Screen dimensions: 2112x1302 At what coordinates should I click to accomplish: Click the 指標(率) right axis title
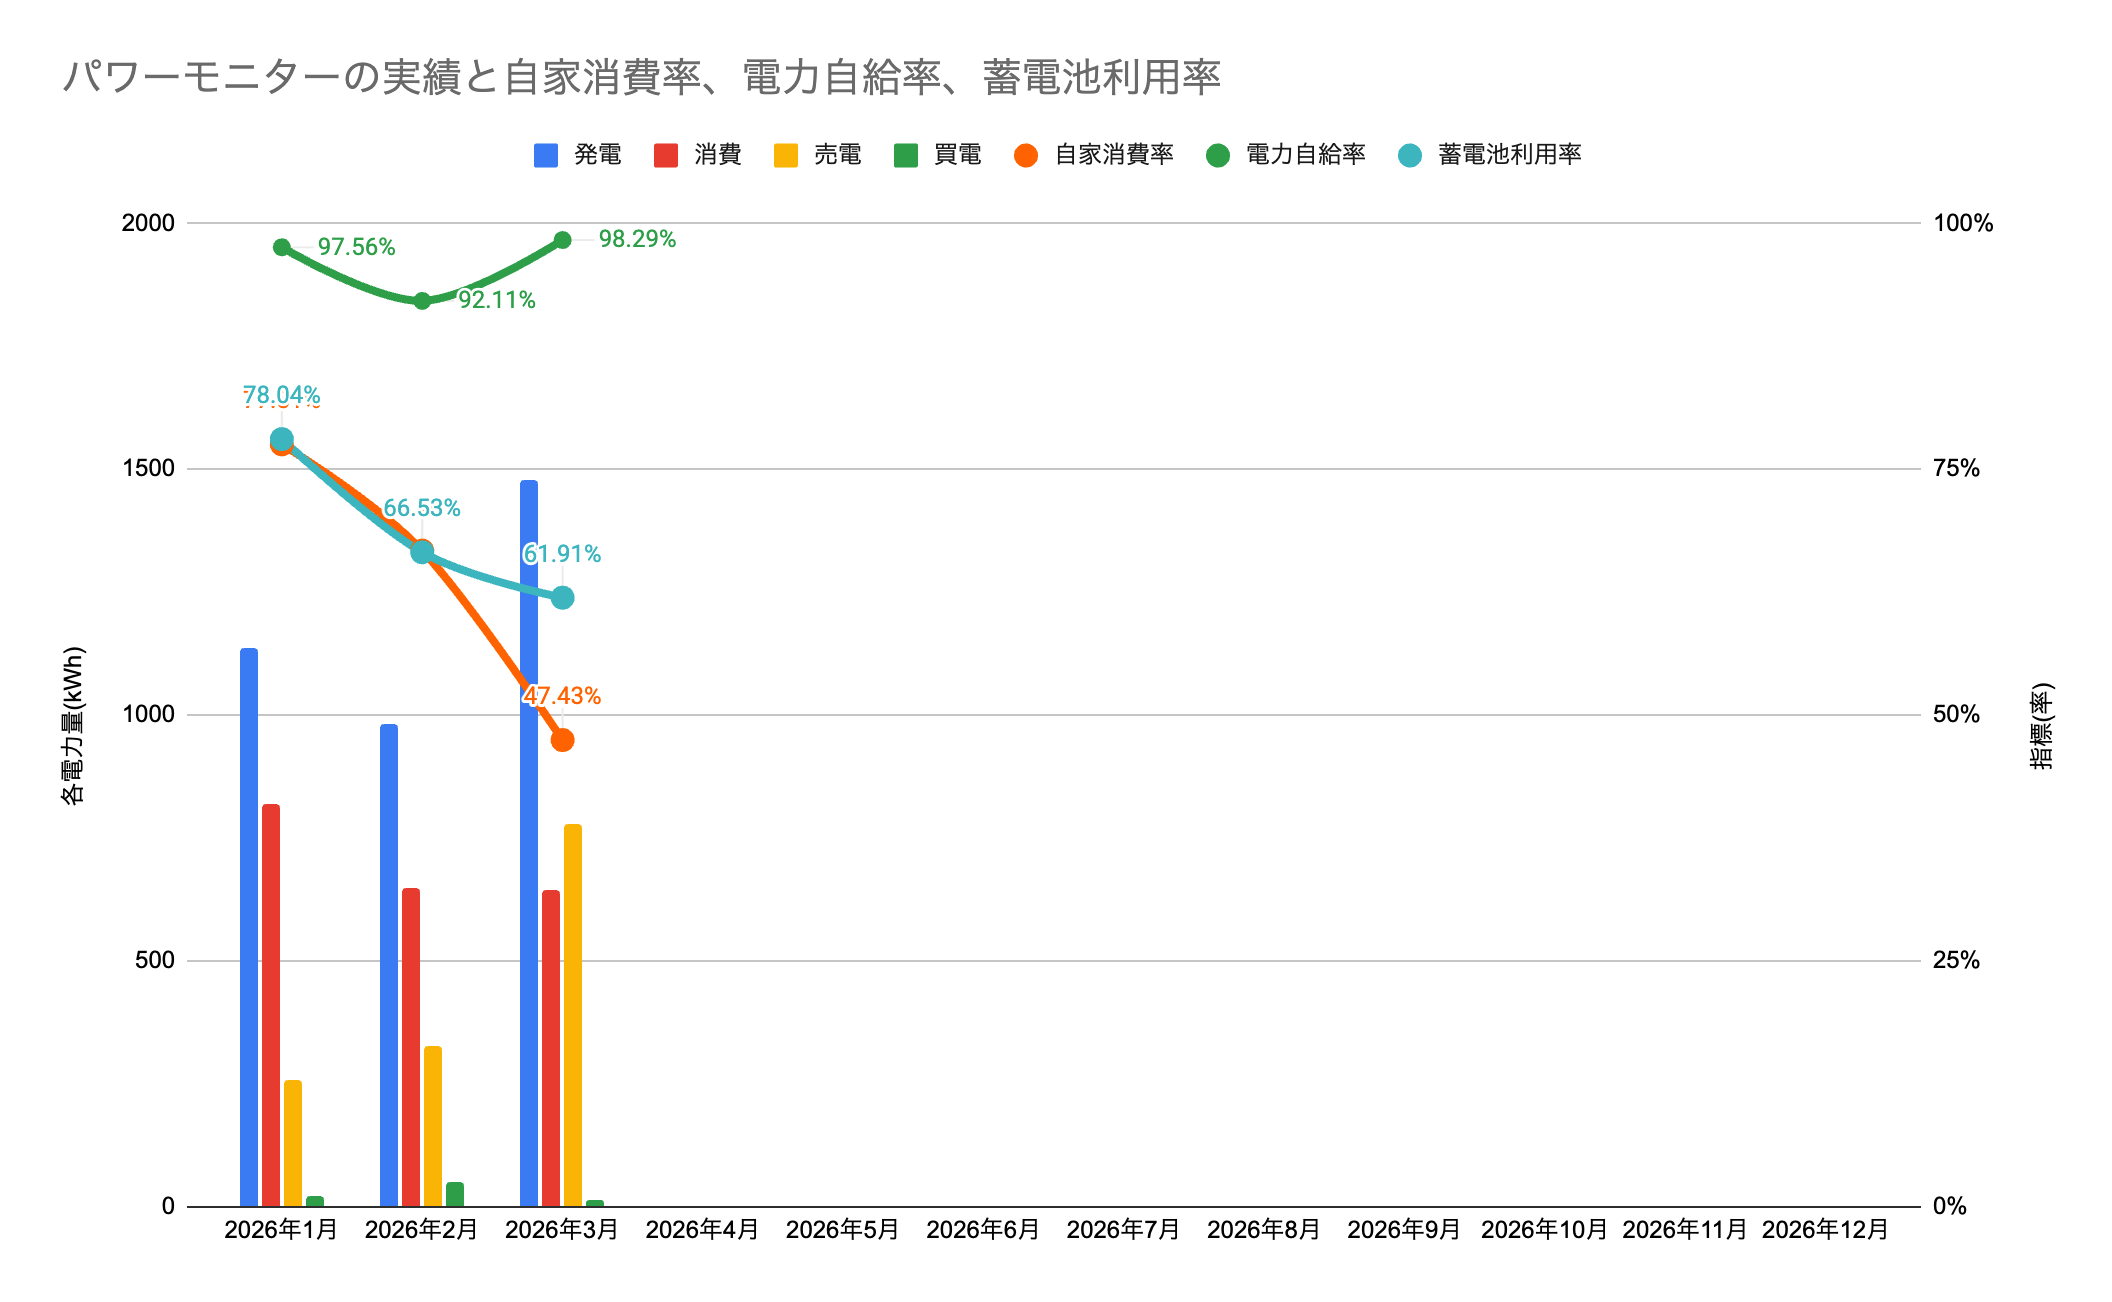2041,726
